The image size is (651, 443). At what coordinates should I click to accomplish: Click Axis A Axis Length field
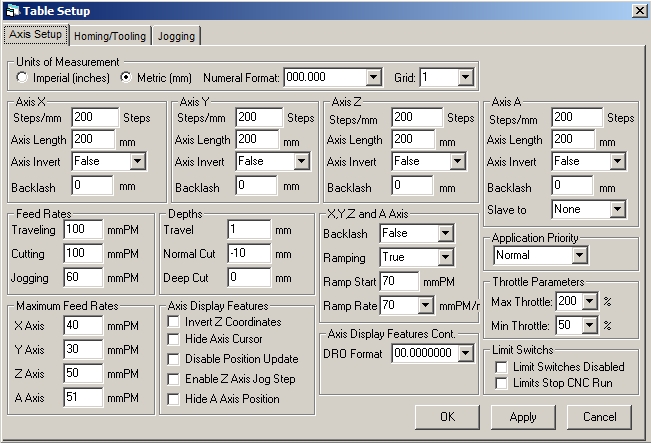[x=573, y=139]
